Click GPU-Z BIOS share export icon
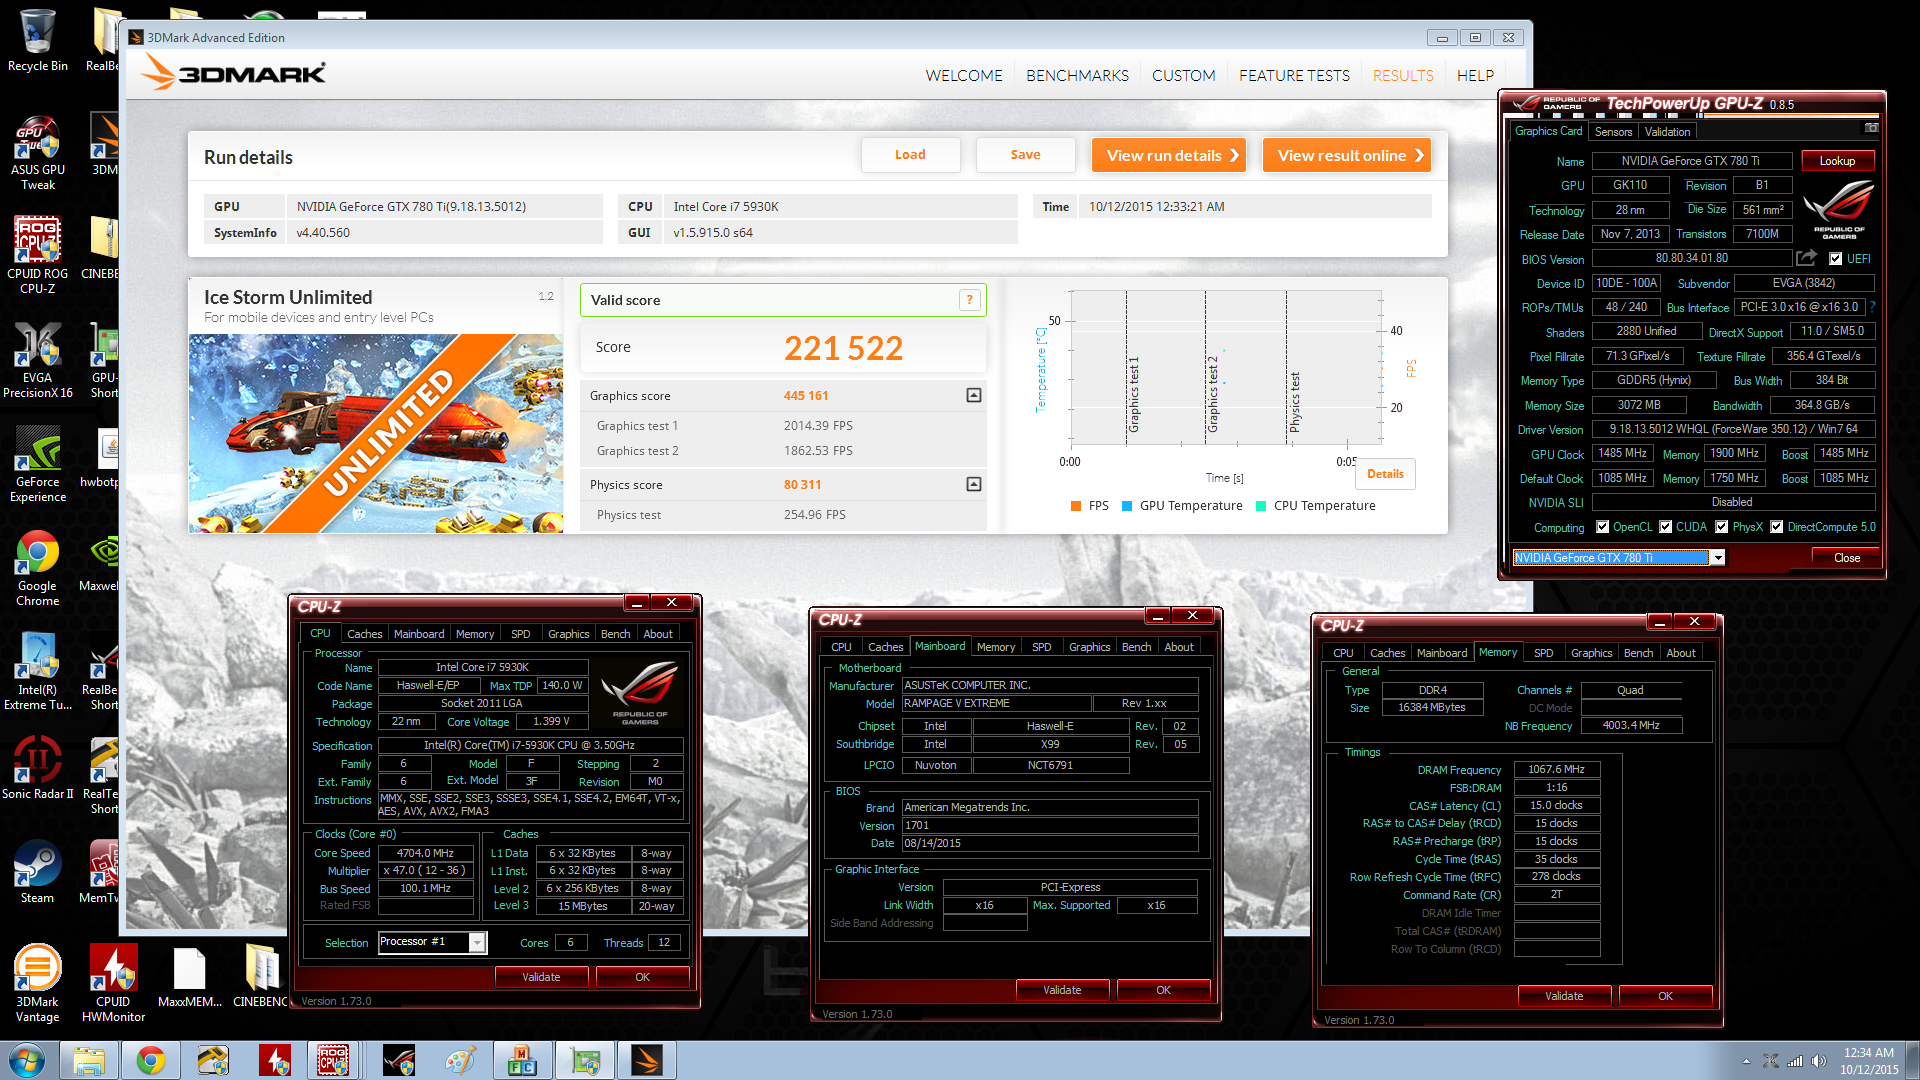Viewport: 1920px width, 1080px height. point(1806,258)
